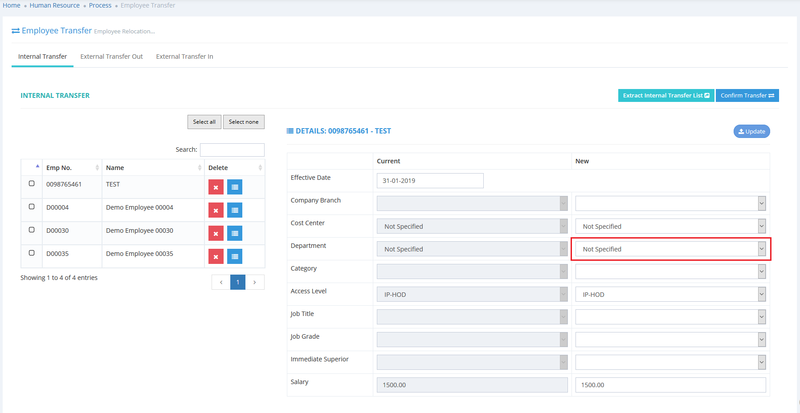Image resolution: width=800 pixels, height=413 pixels.
Task: Open the External Transfer In tab
Action: point(184,56)
